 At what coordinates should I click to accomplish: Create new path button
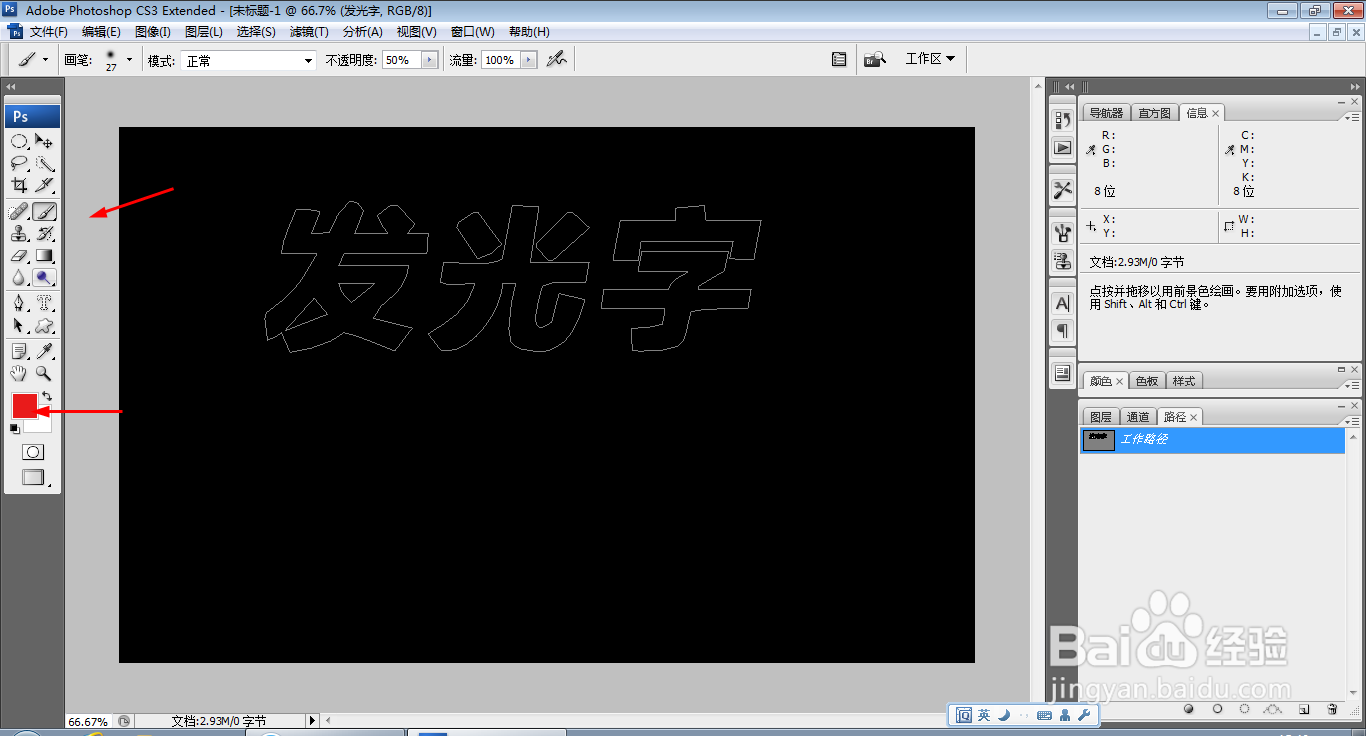(x=1304, y=709)
